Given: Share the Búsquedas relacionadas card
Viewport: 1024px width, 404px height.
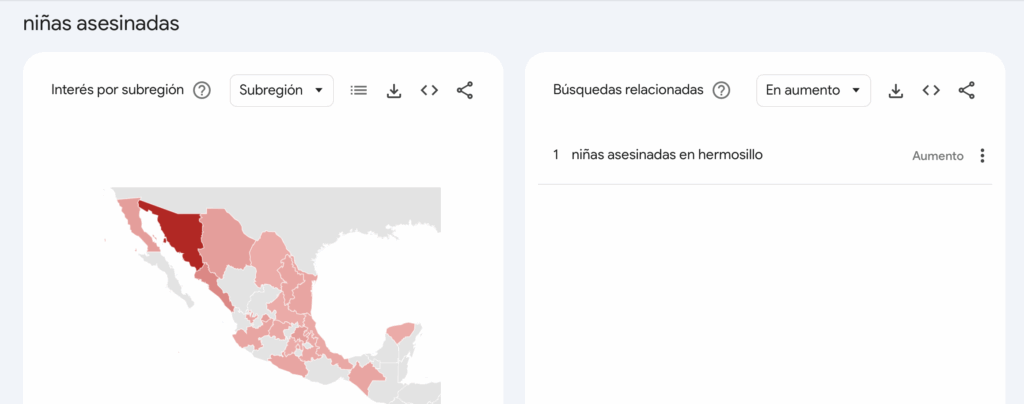Looking at the screenshot, I should coord(966,90).
